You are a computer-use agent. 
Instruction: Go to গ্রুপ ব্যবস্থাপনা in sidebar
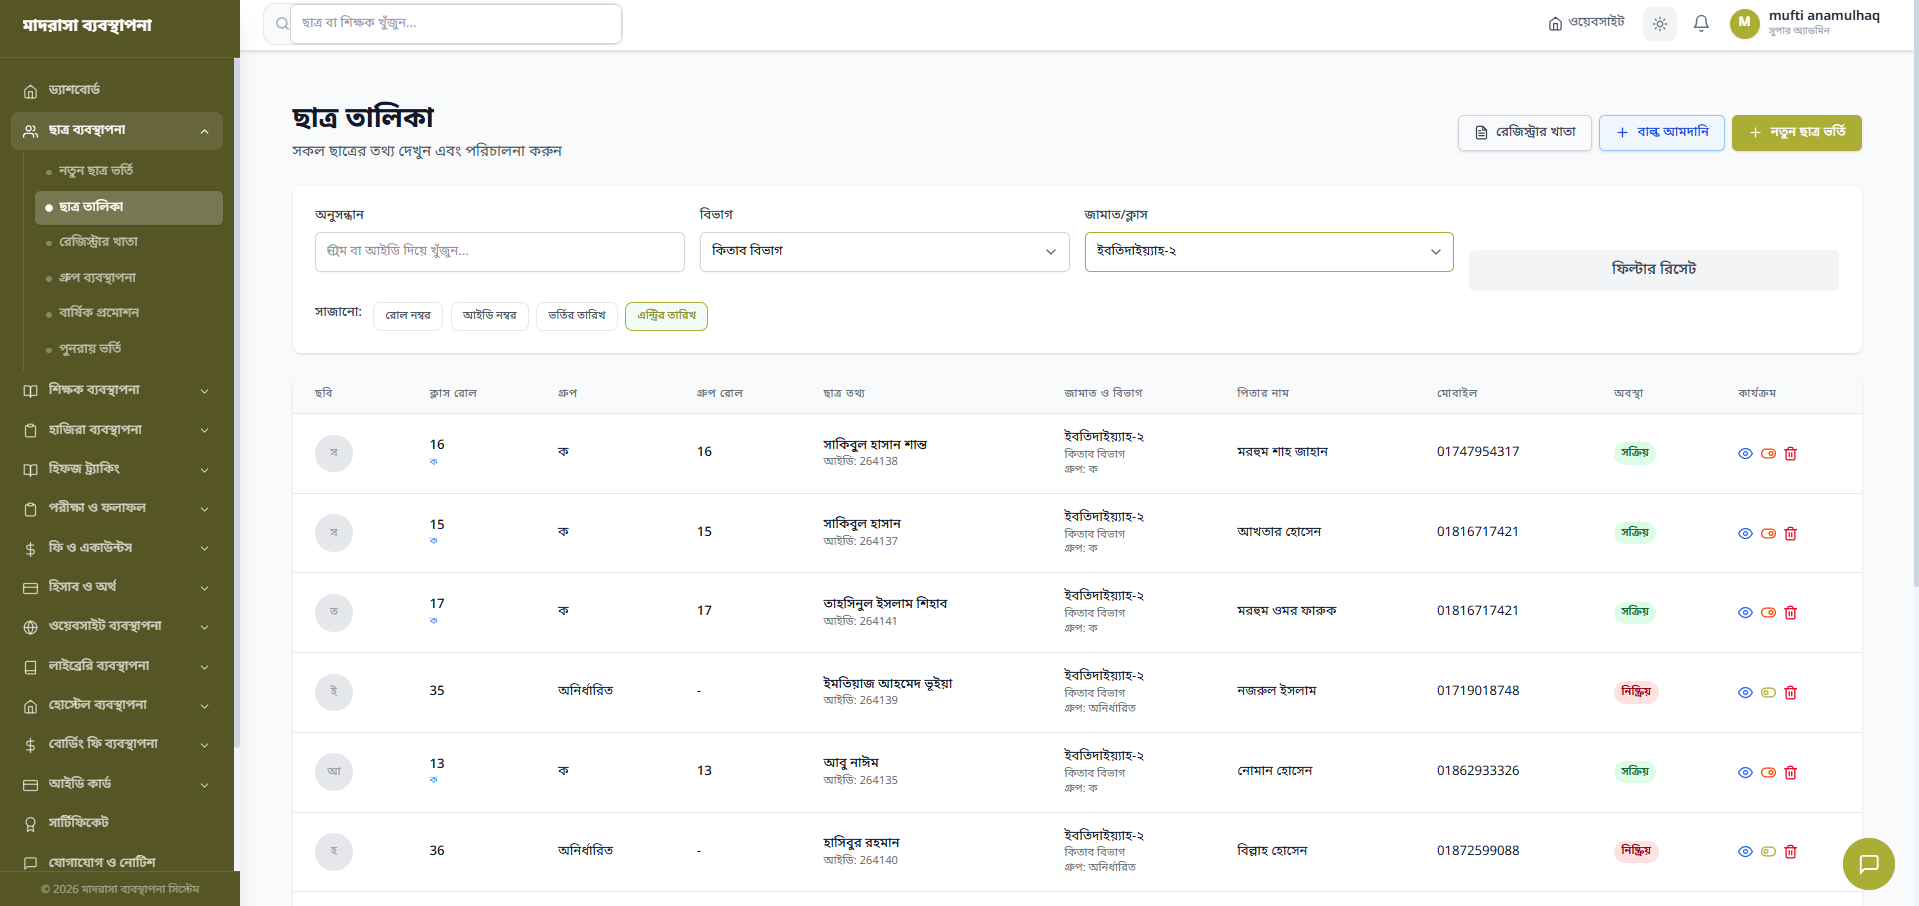point(129,278)
